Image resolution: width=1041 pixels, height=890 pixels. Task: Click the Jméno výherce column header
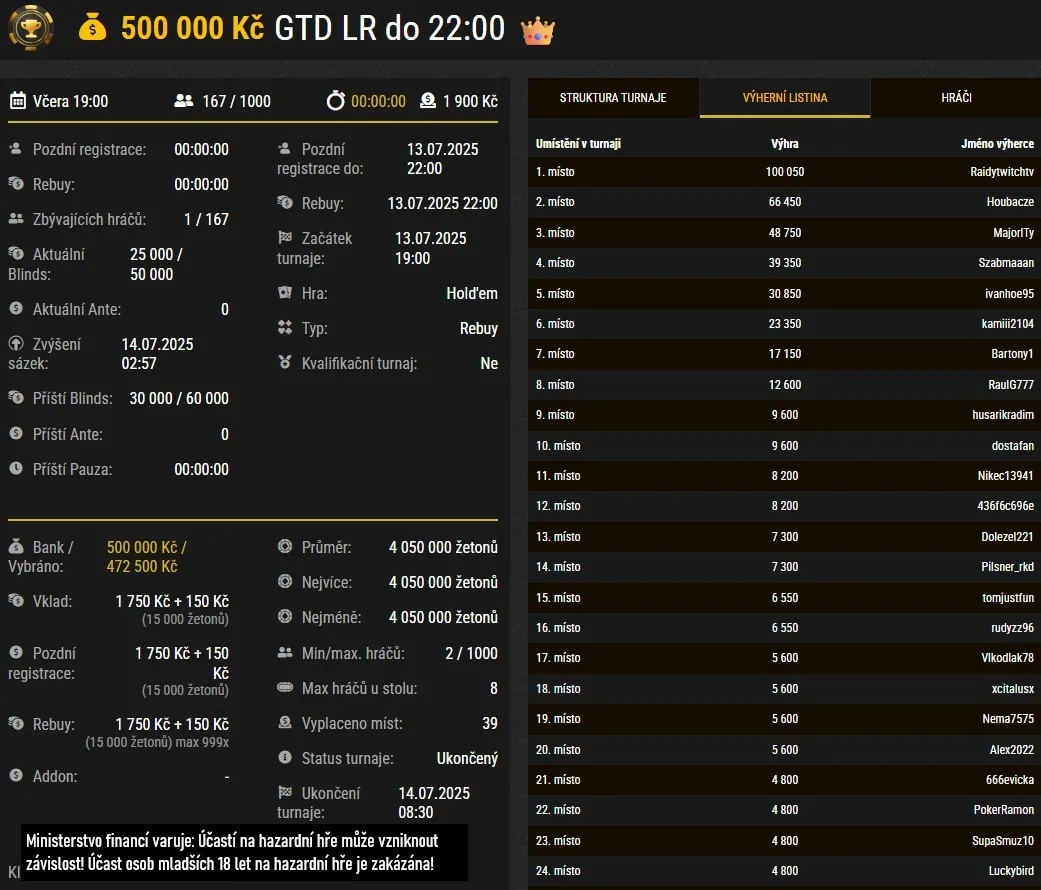[x=997, y=143]
